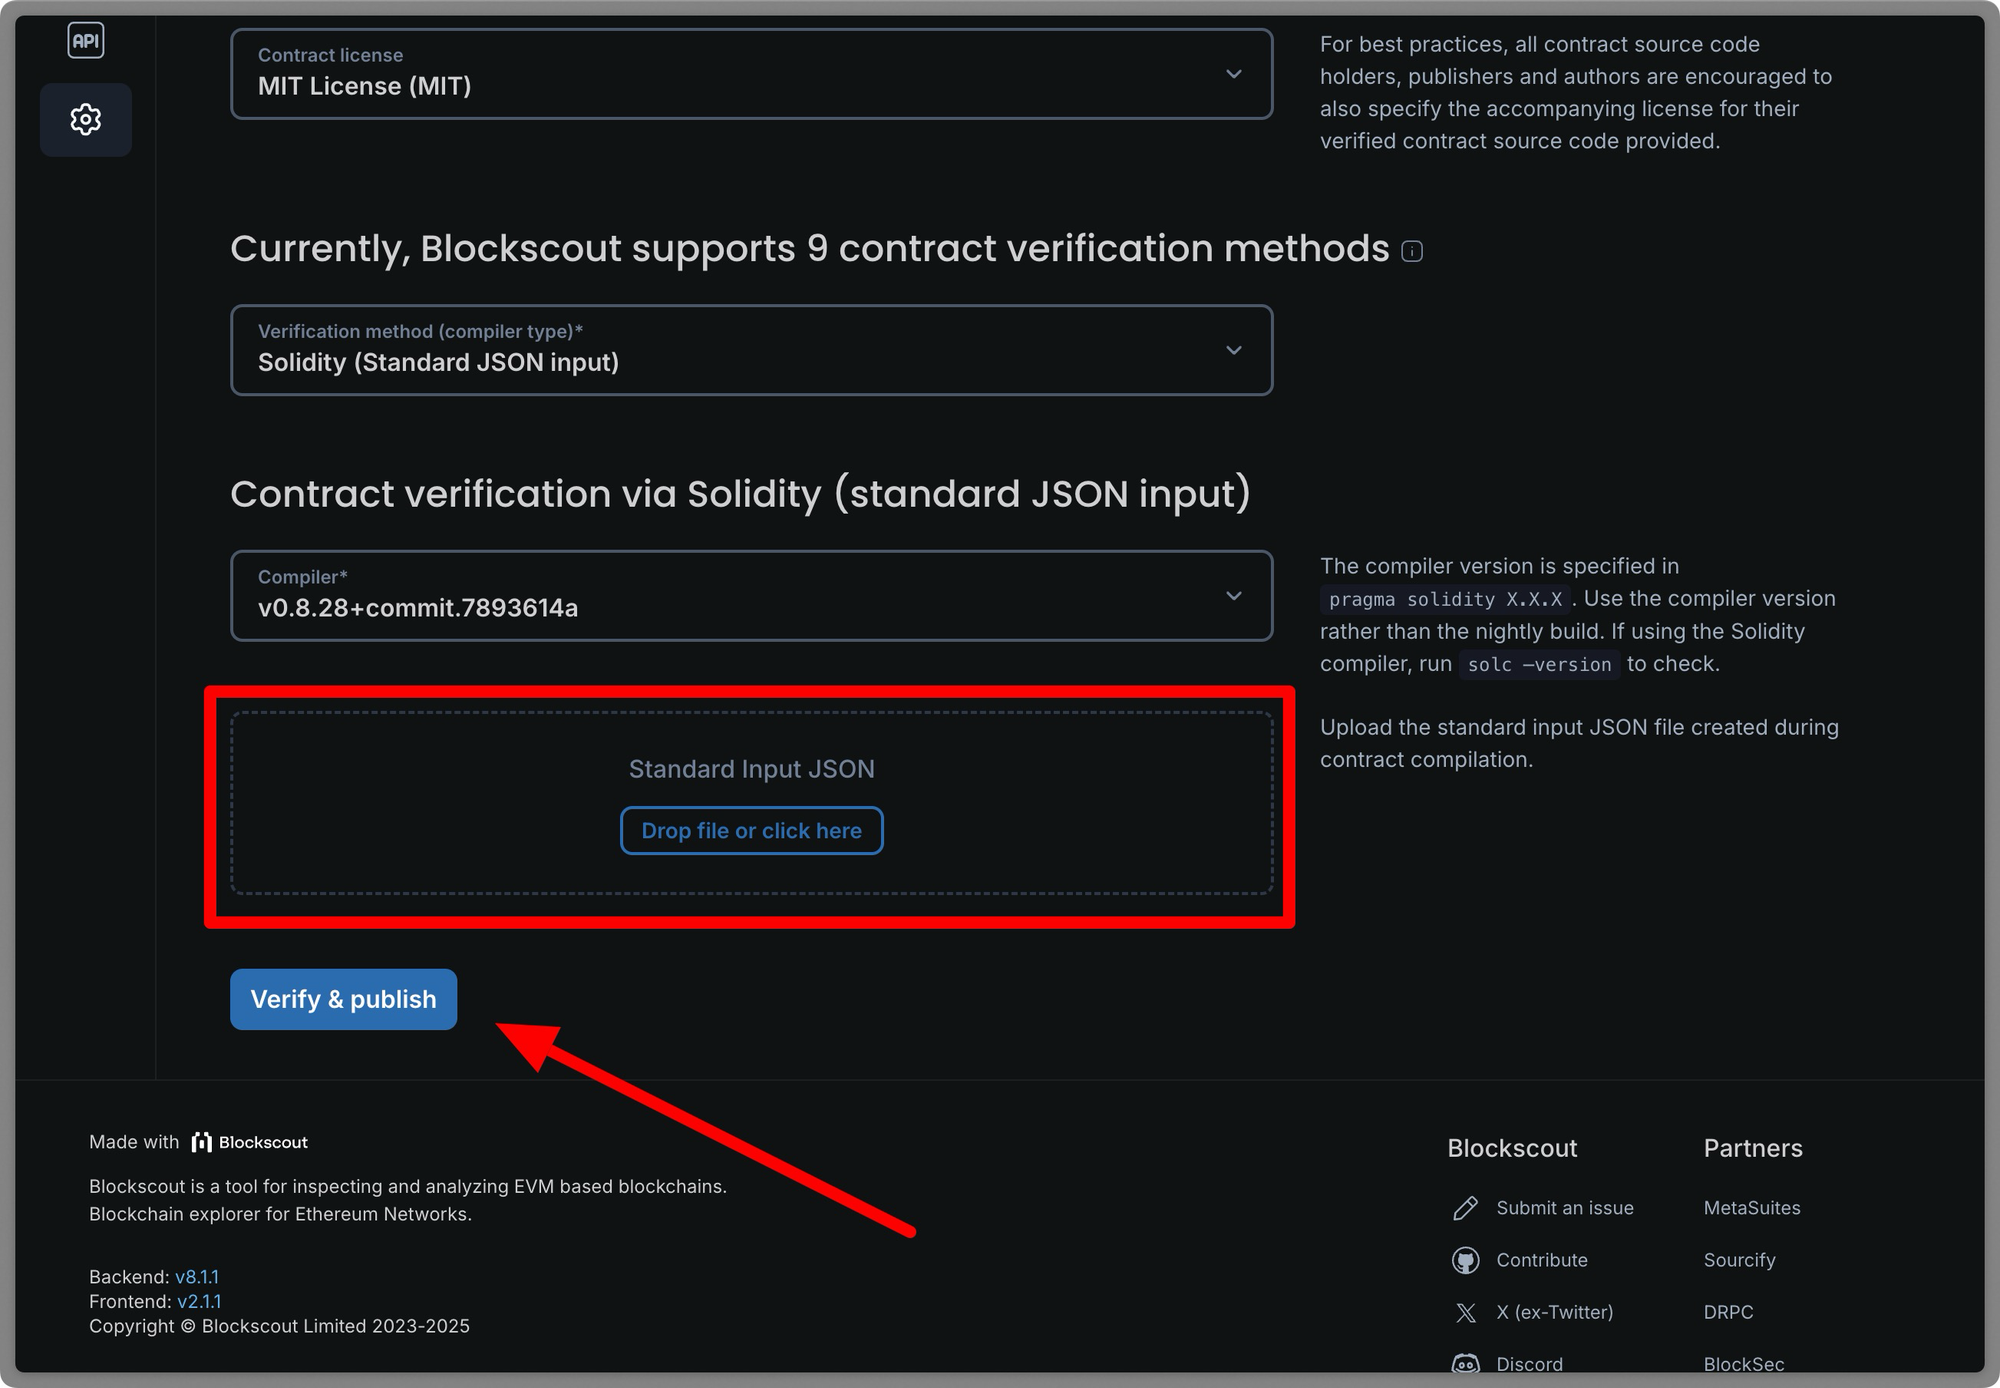Click the X (ex-Twitter) icon in footer
This screenshot has width=2000, height=1388.
coord(1465,1312)
